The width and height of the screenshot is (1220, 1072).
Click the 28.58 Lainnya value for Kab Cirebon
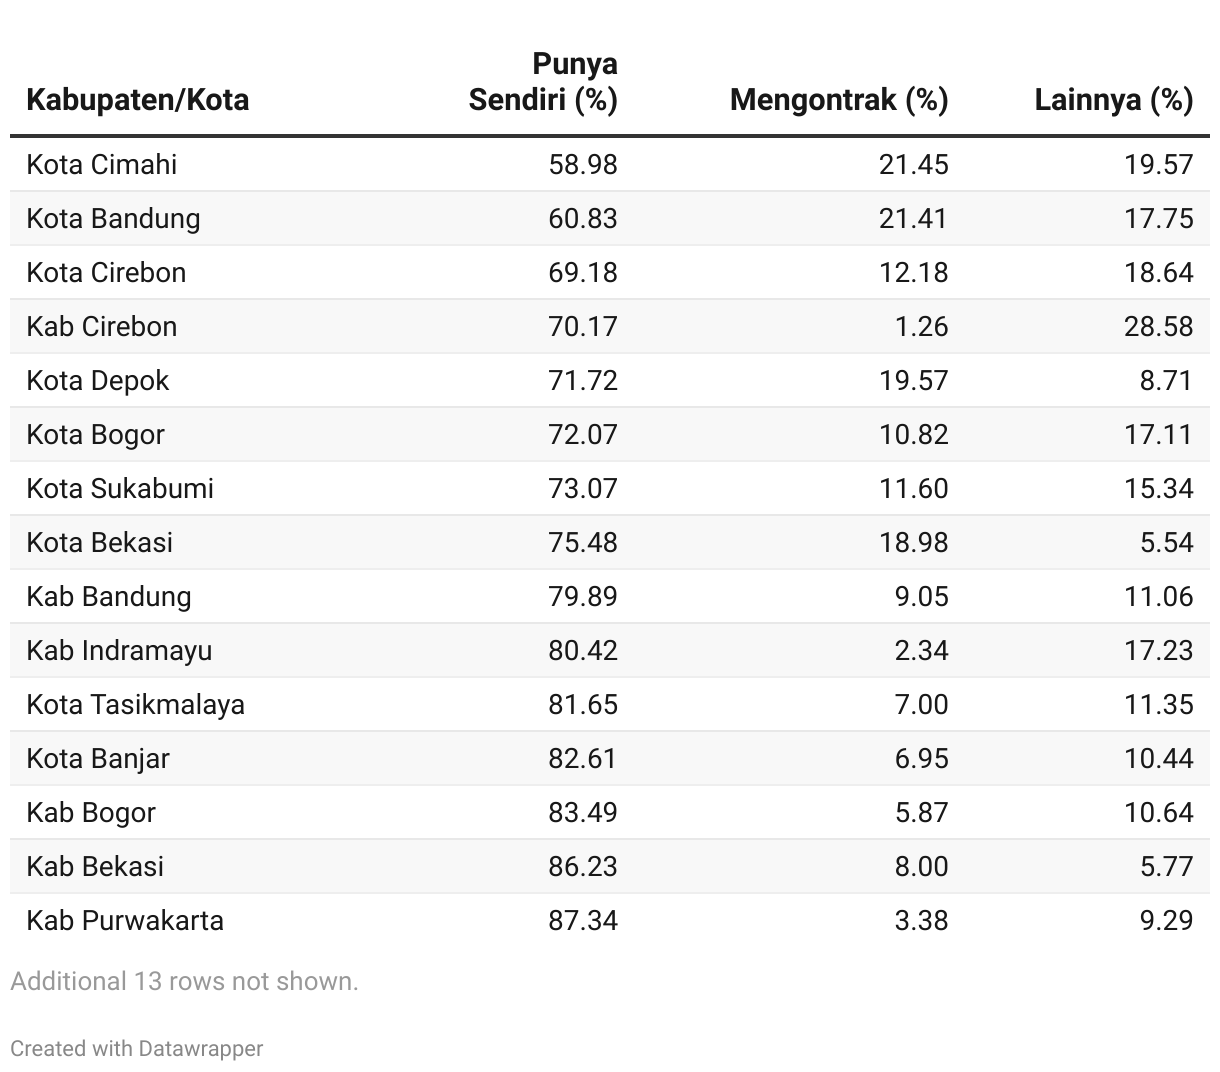(x=1158, y=326)
